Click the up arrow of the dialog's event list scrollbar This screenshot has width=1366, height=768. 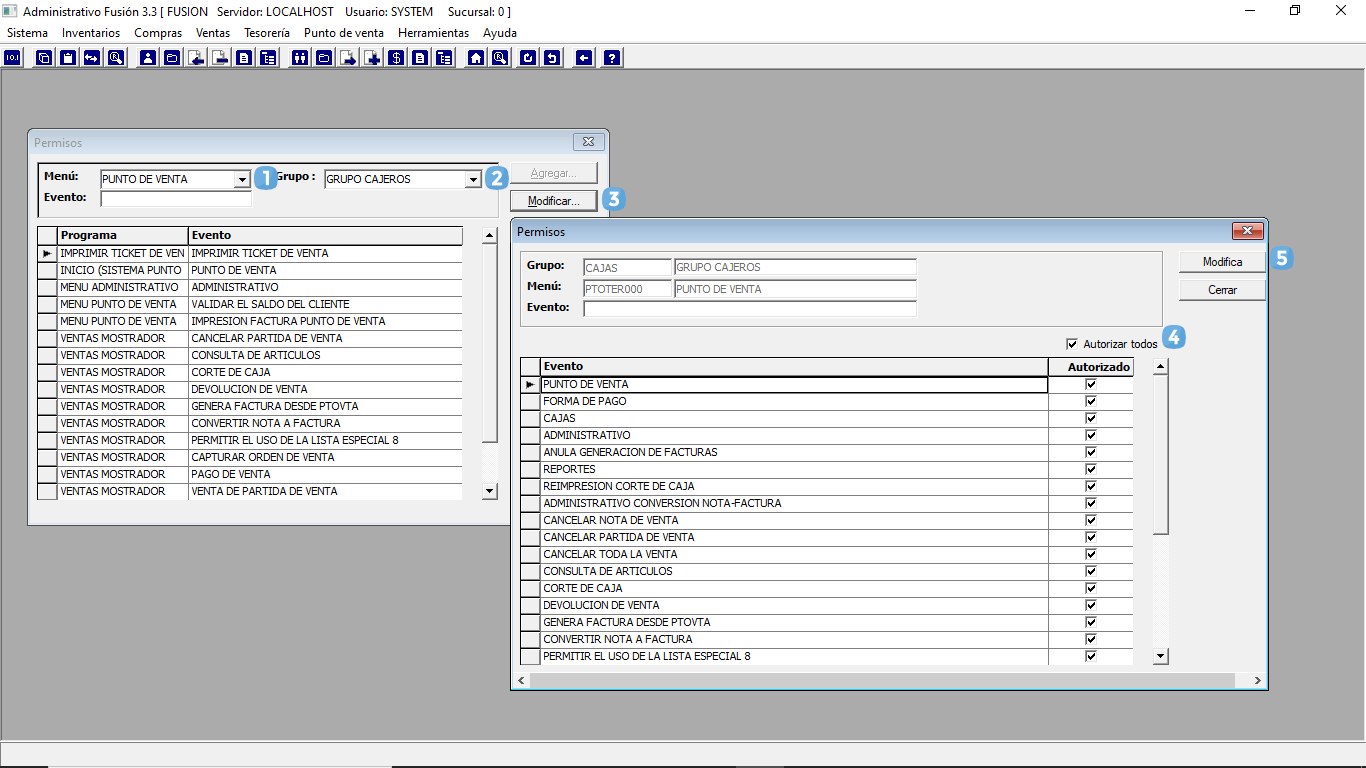pos(1160,366)
